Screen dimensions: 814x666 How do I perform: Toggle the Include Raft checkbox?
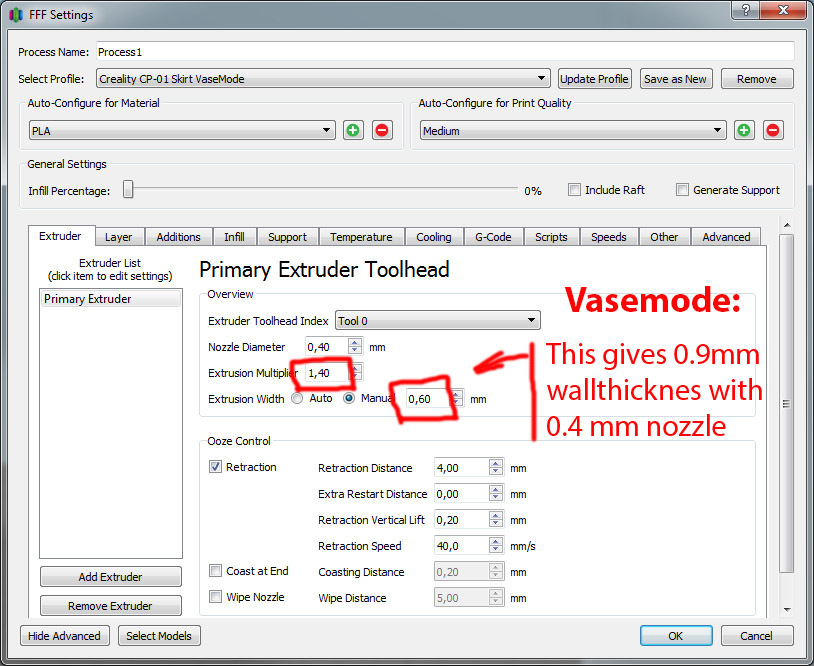click(574, 190)
